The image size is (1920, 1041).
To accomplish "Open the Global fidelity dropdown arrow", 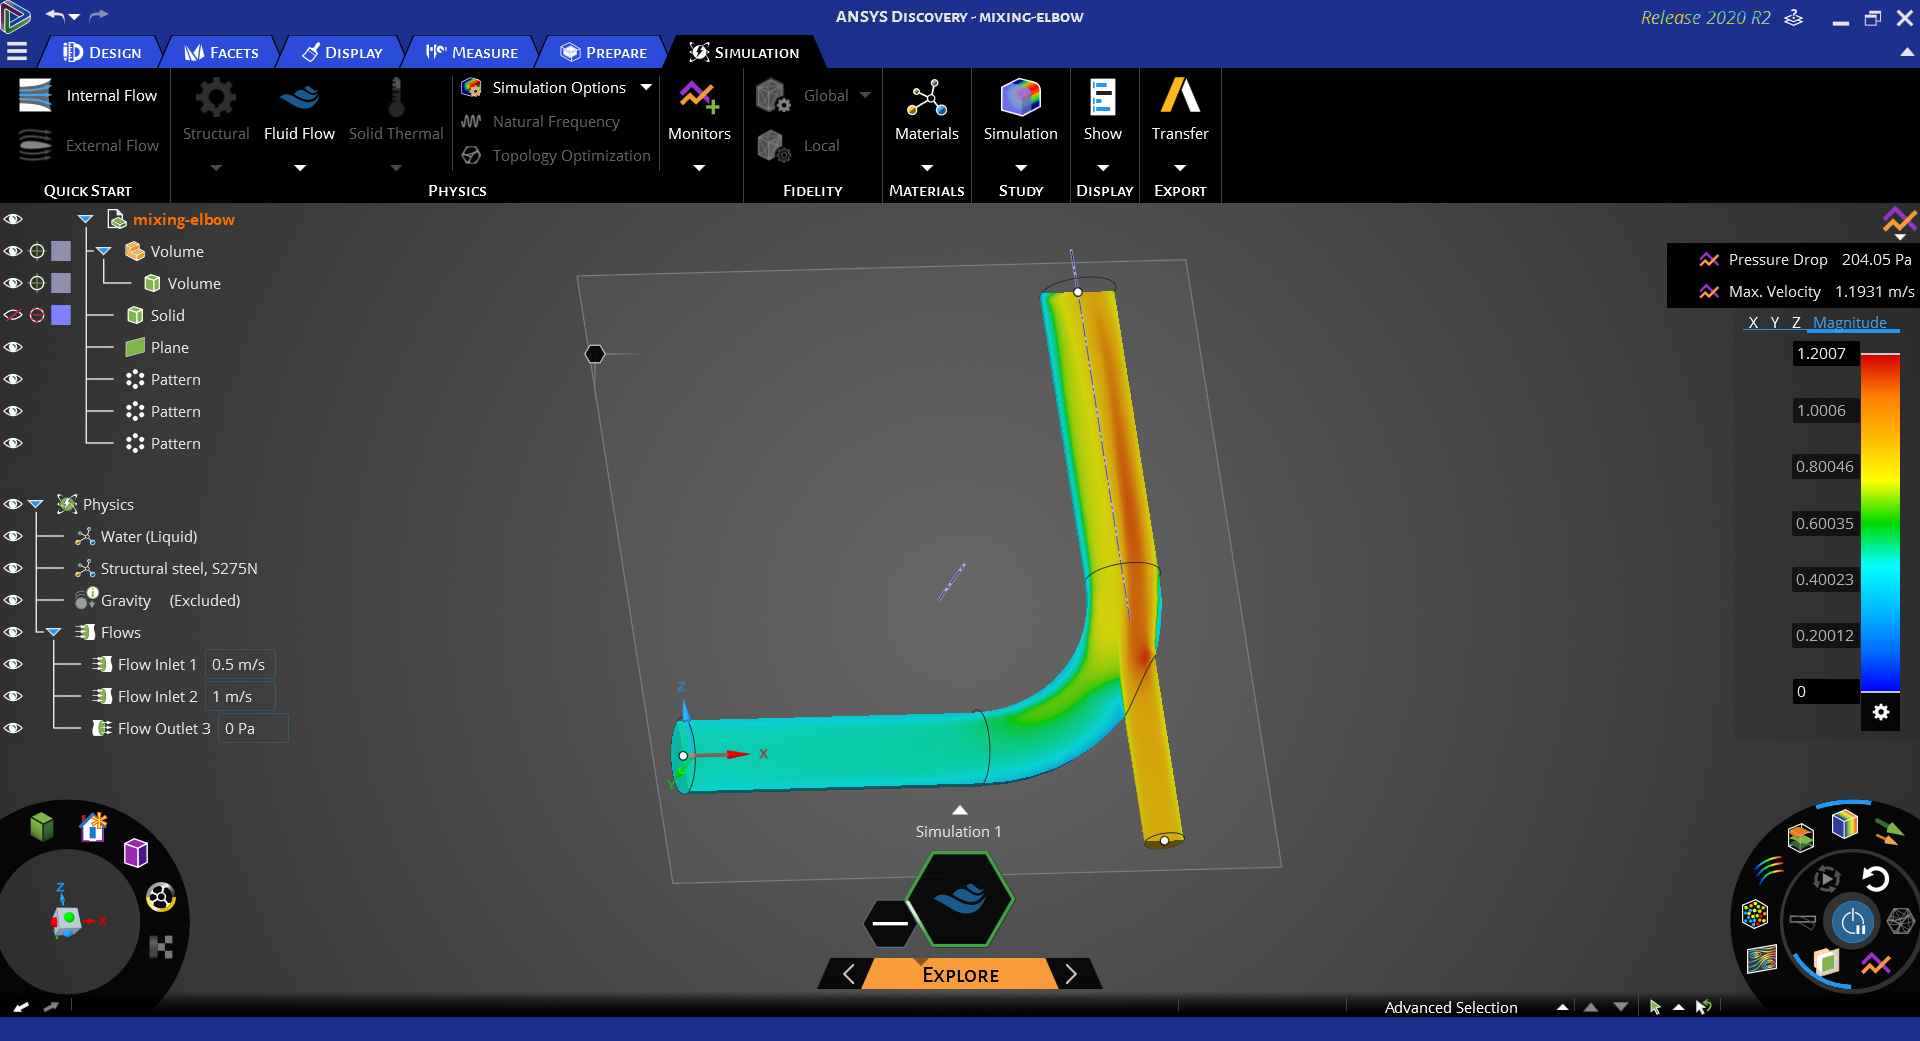I will pos(865,95).
